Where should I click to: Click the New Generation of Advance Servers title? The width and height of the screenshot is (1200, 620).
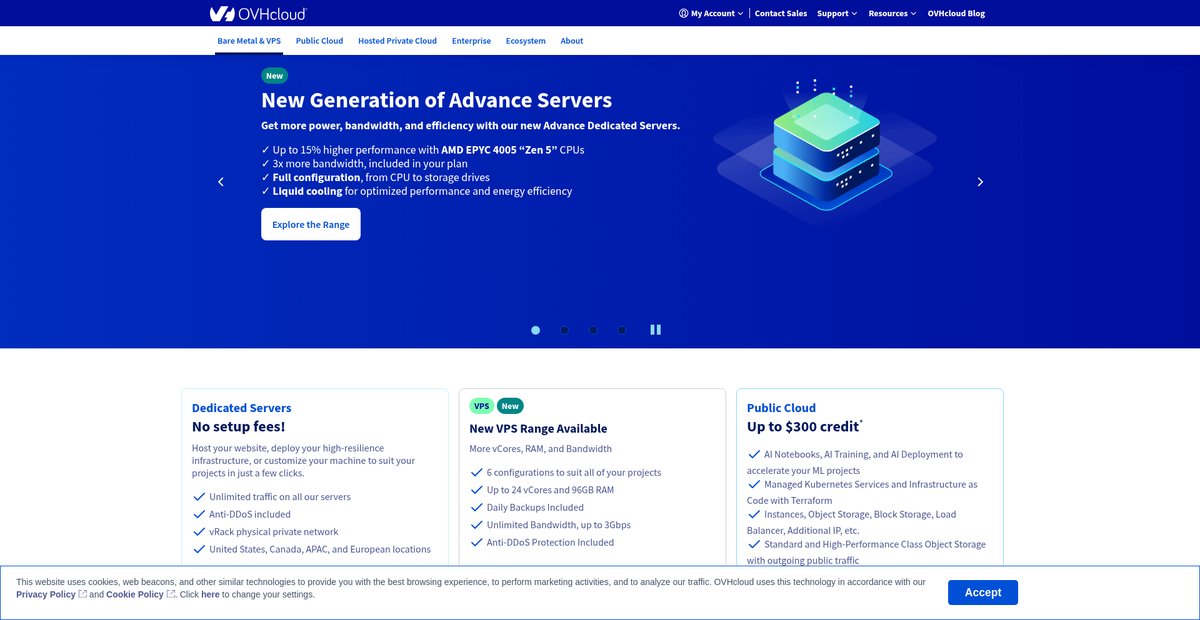click(x=437, y=100)
